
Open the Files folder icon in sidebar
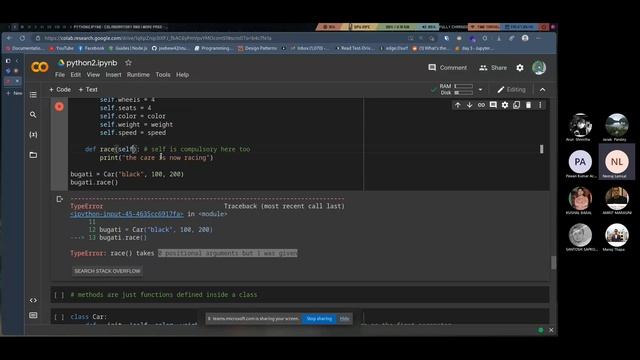click(33, 155)
